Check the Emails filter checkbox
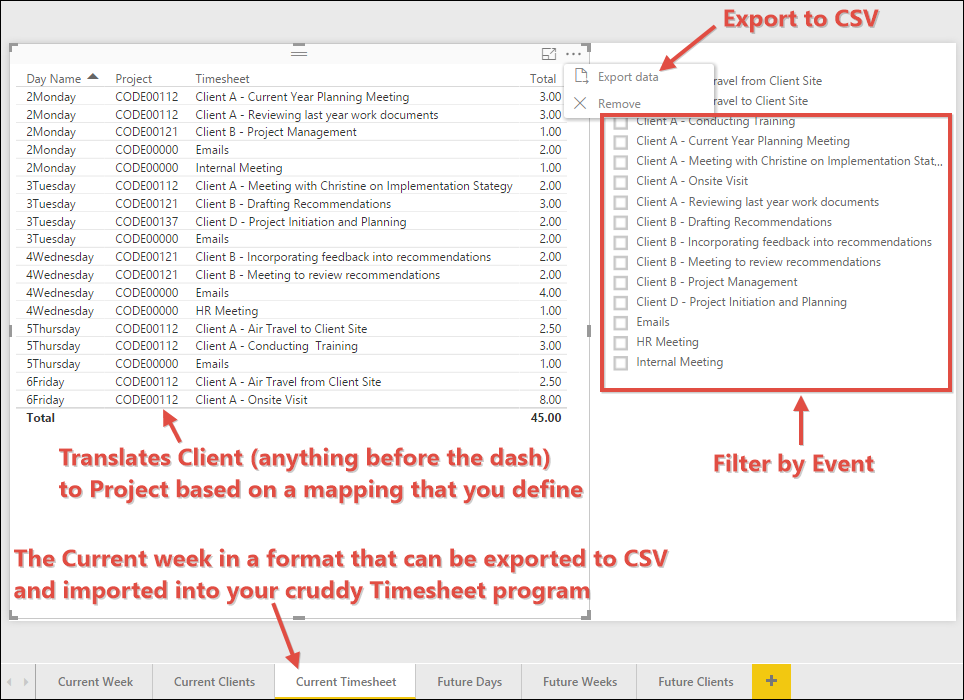964x700 pixels. tap(620, 322)
